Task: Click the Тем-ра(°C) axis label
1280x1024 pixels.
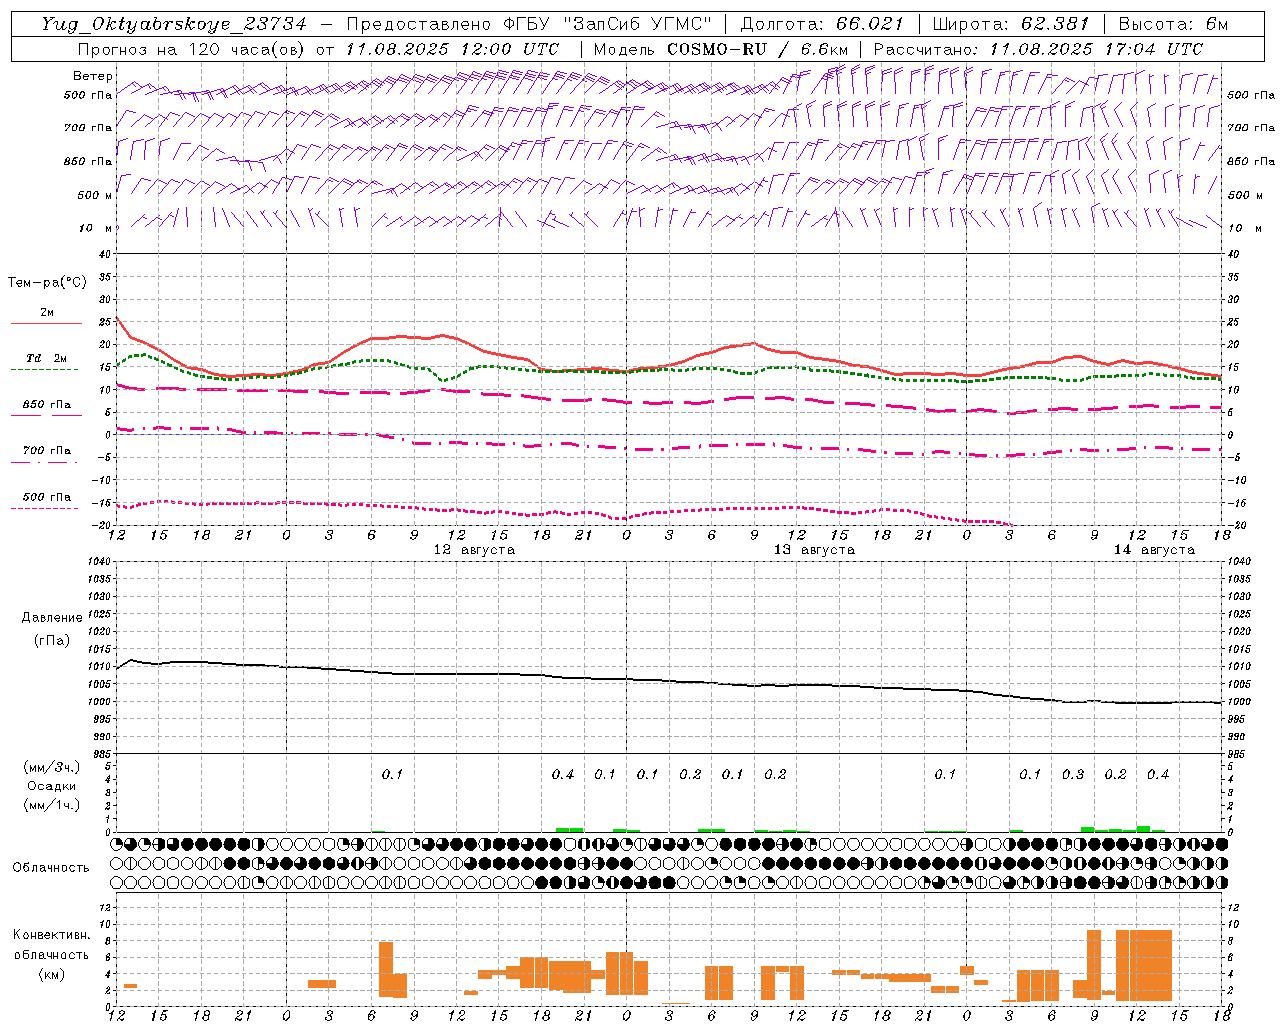Action: click(47, 282)
